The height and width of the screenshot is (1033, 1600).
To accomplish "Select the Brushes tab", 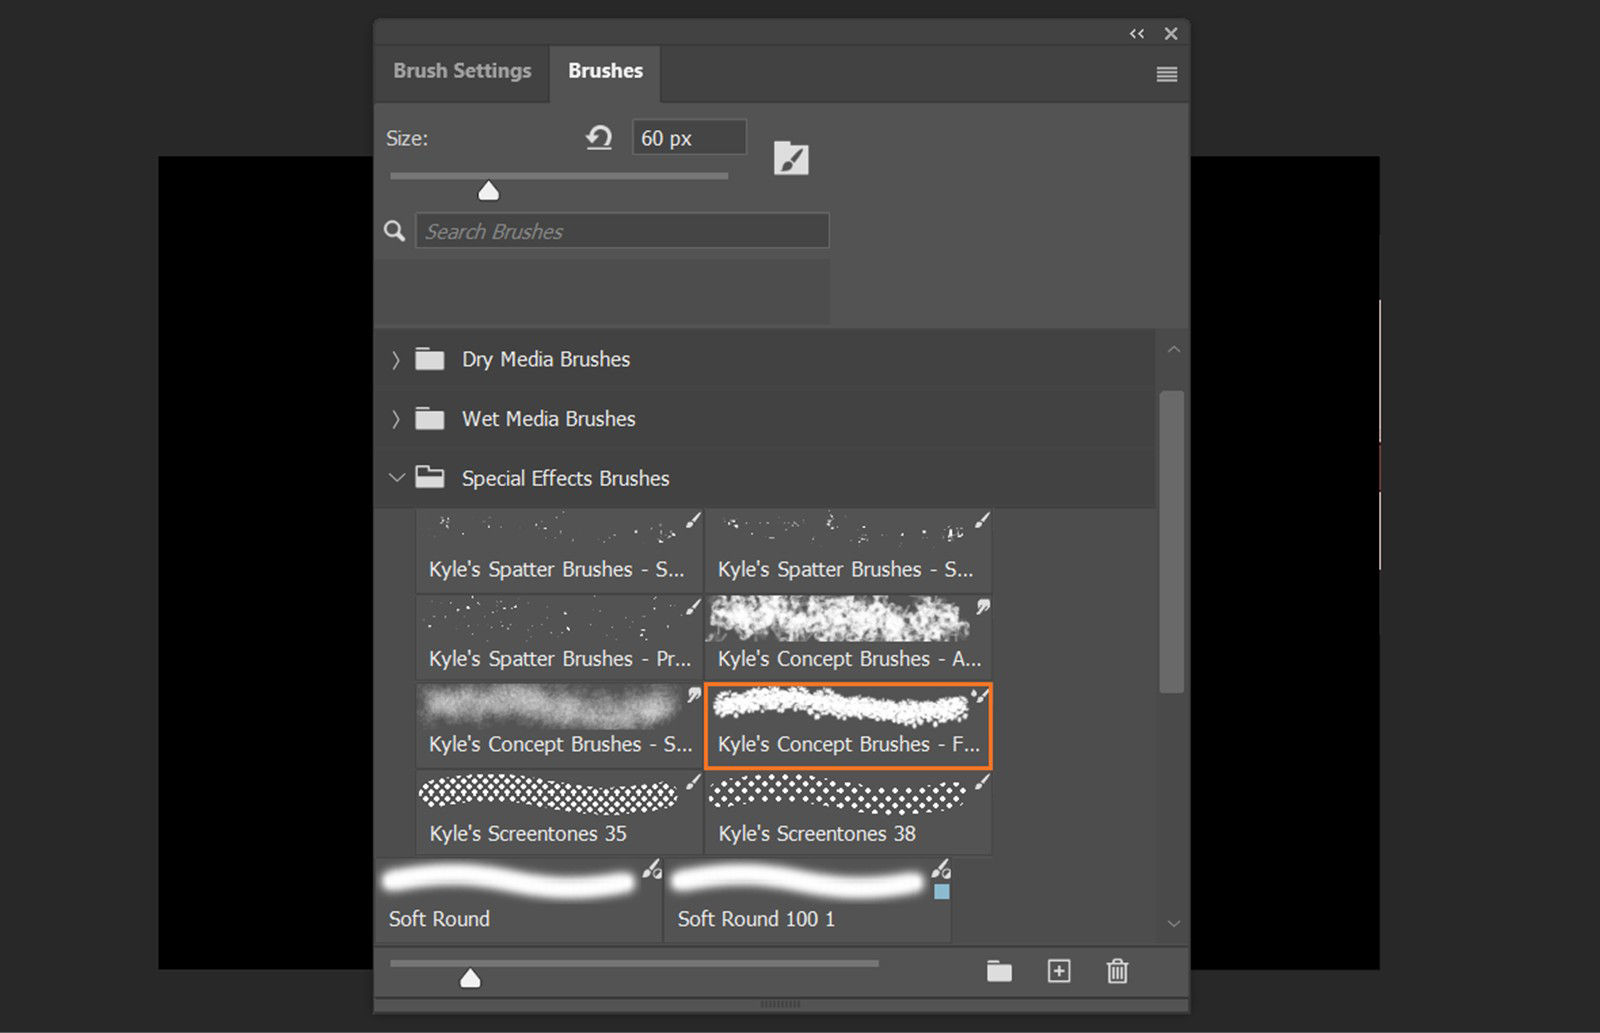I will [x=604, y=71].
